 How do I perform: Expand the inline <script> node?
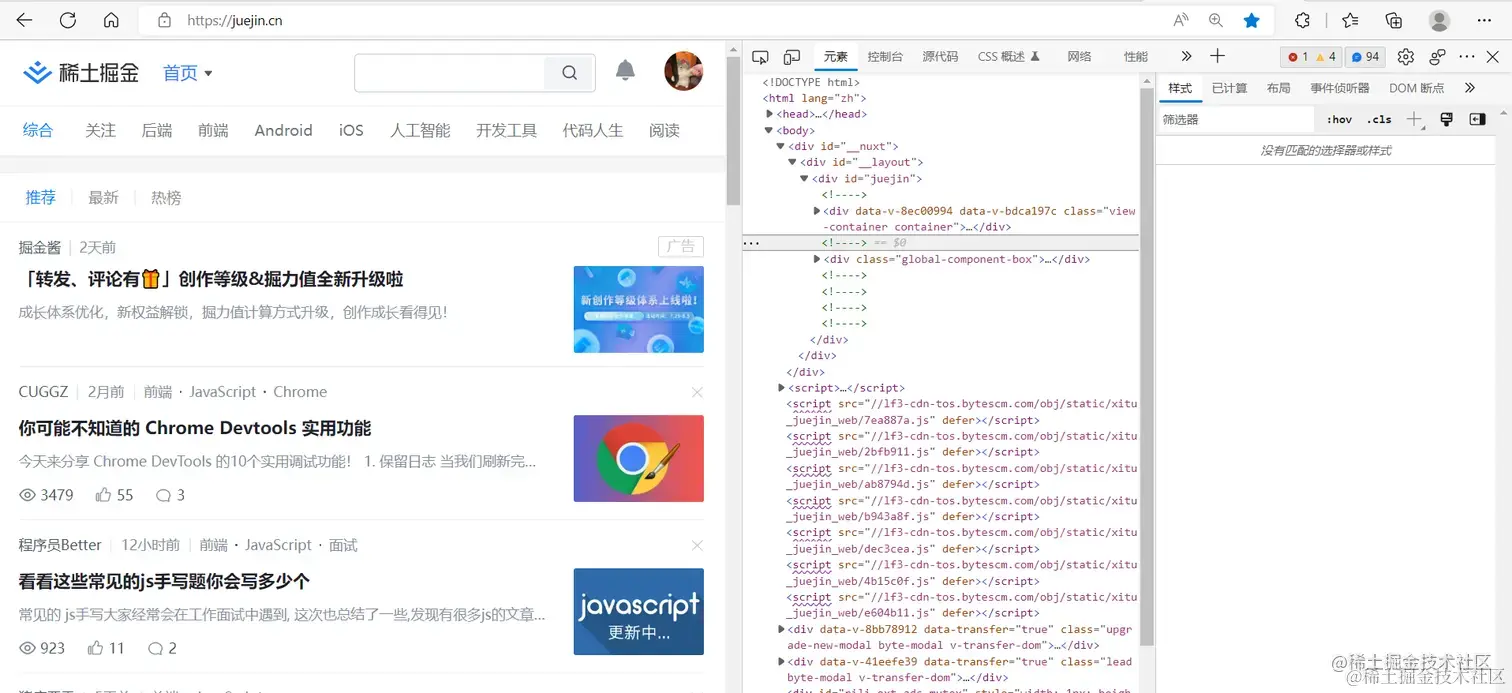(782, 387)
